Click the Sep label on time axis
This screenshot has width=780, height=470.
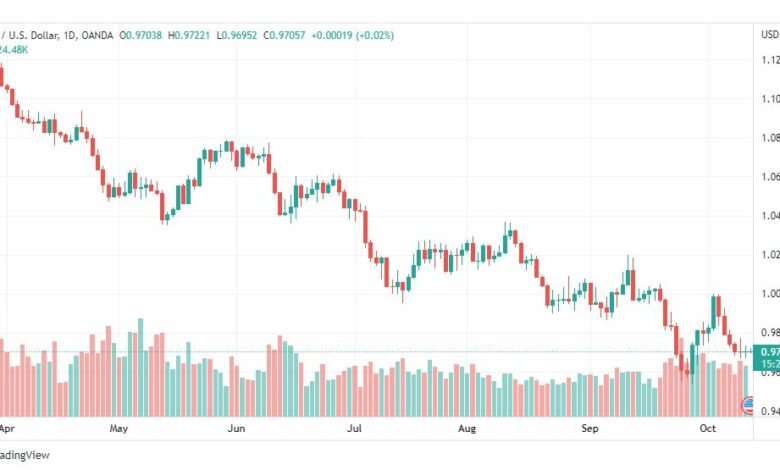click(590, 428)
